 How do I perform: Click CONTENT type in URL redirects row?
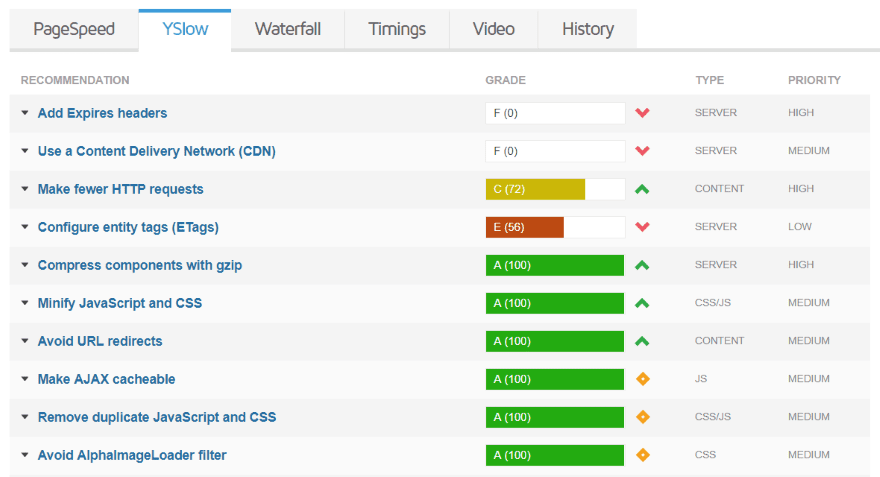coord(719,341)
